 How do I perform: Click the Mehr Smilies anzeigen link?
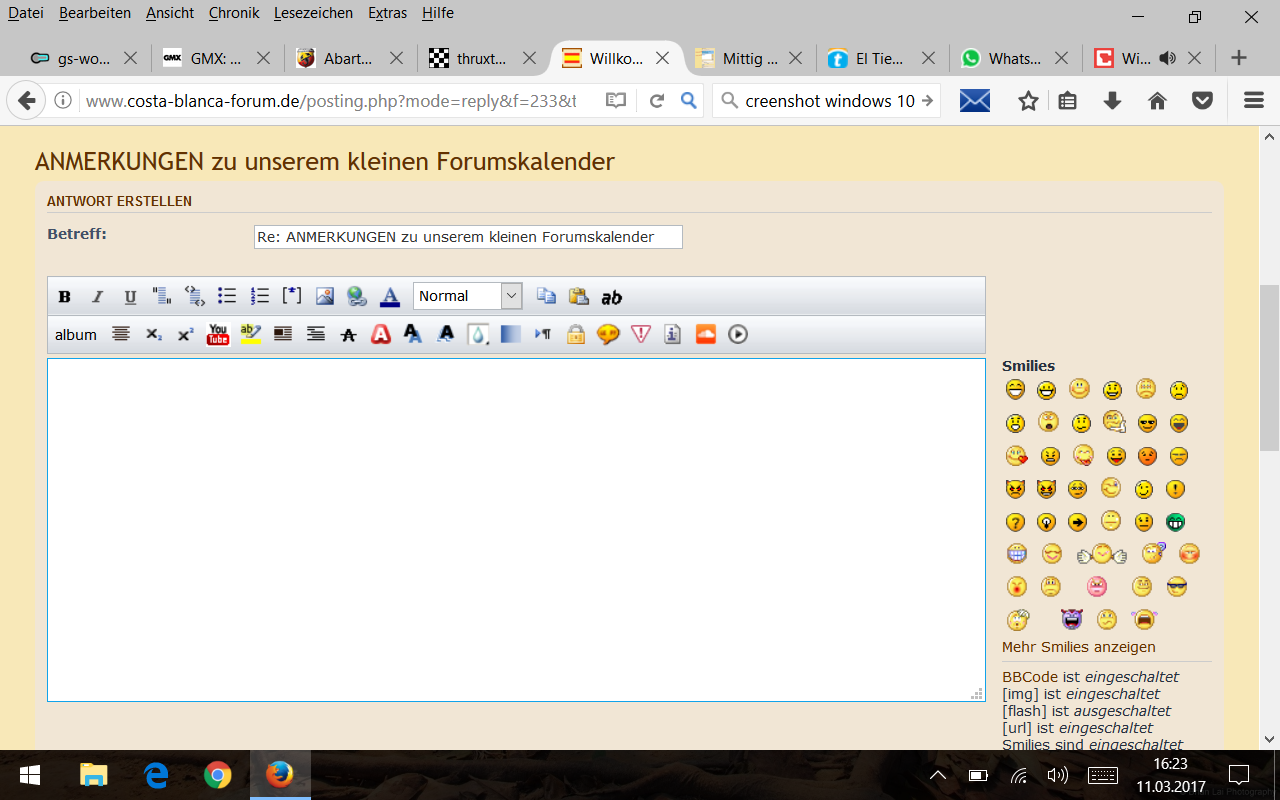pos(1078,647)
